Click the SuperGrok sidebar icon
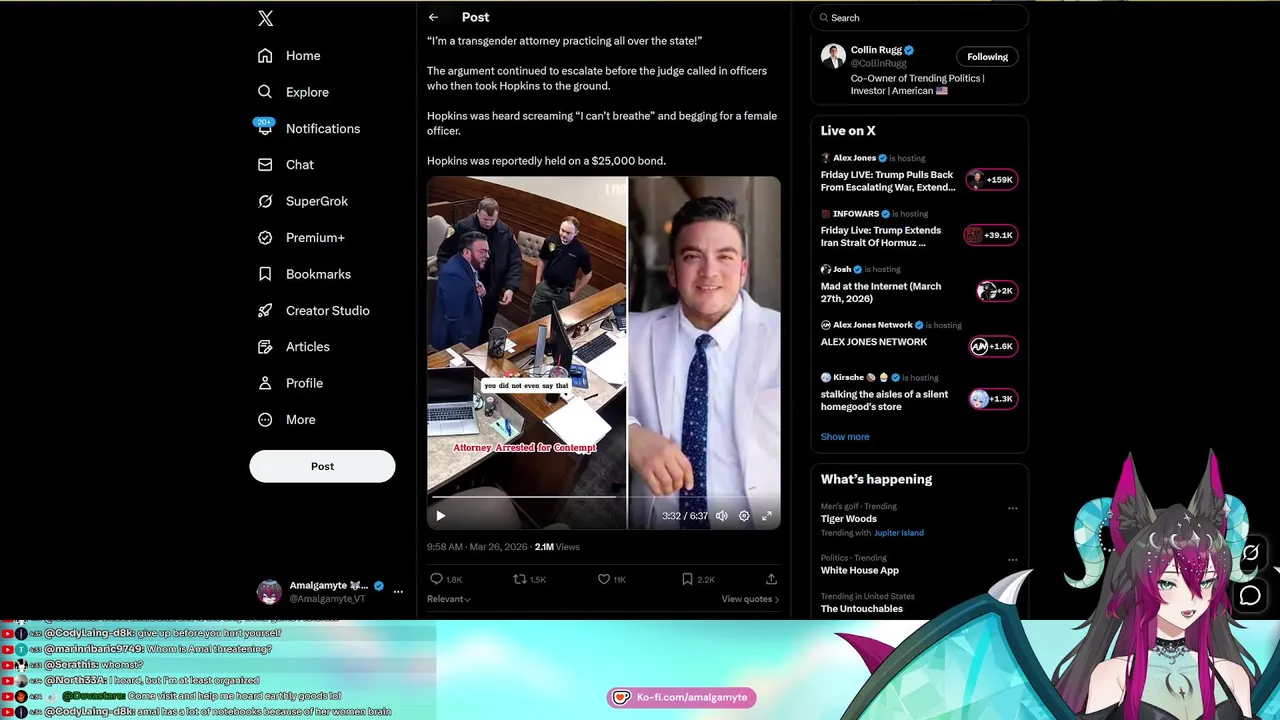 pyautogui.click(x=265, y=201)
